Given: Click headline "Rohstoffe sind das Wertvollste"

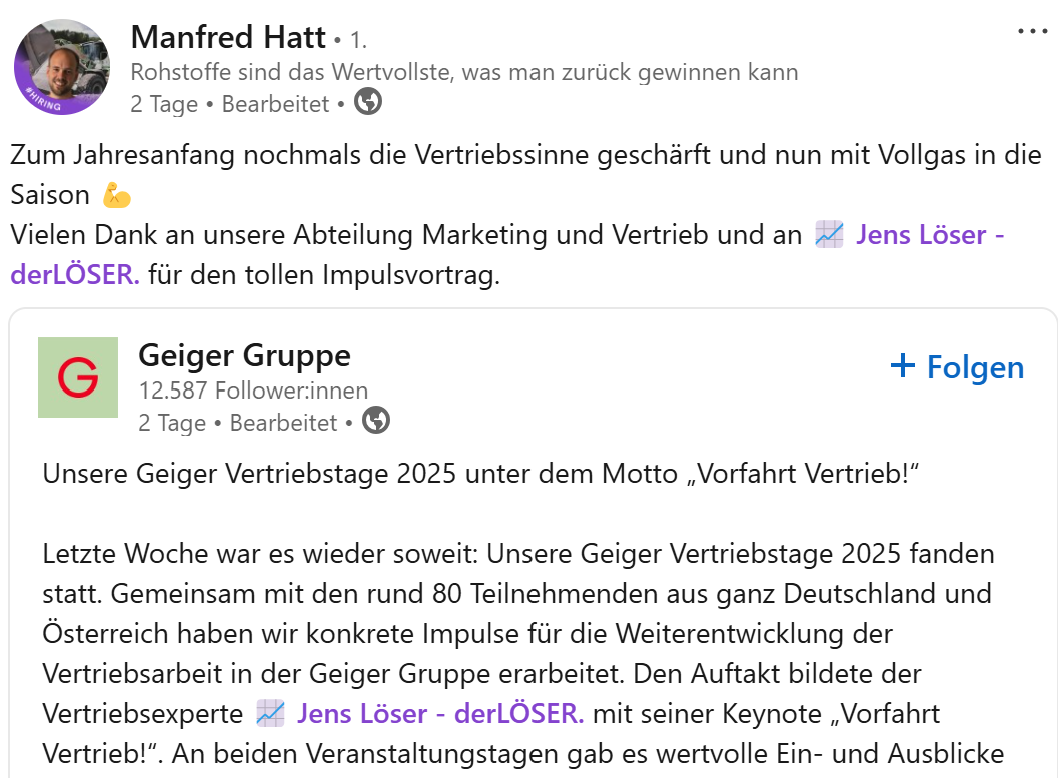Looking at the screenshot, I should click(x=464, y=72).
